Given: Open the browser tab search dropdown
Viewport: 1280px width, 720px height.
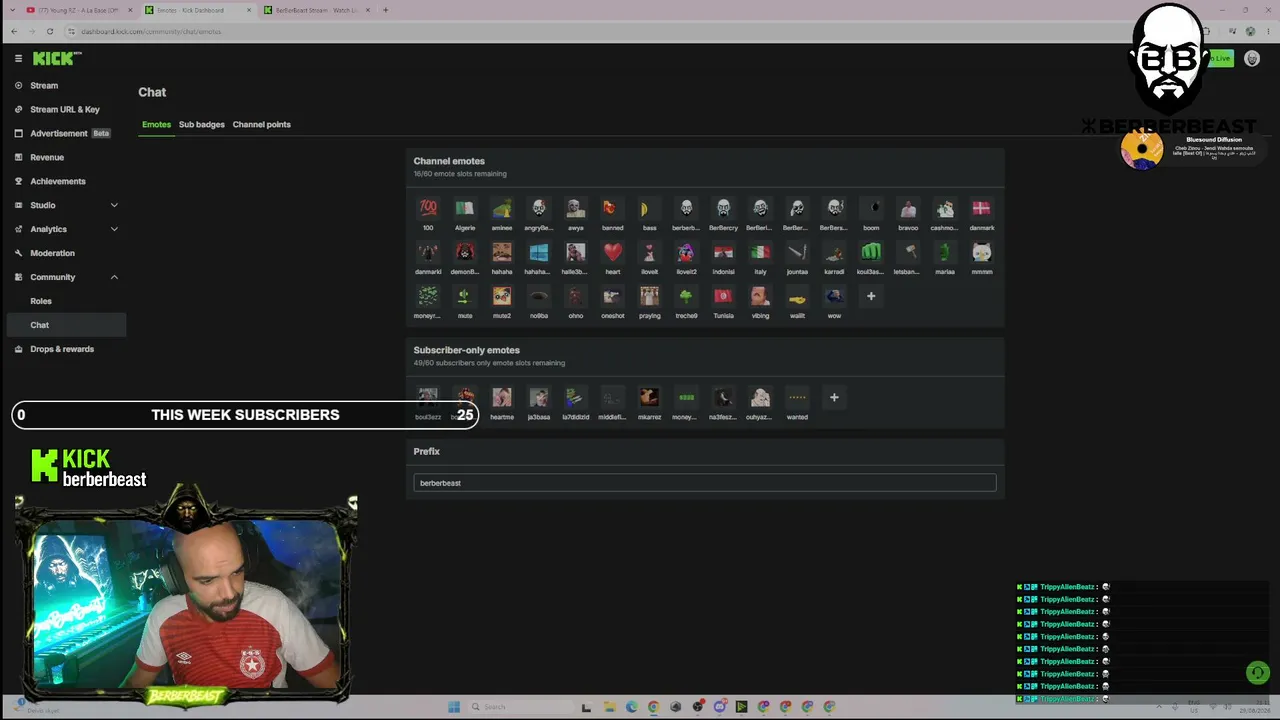Looking at the screenshot, I should [x=14, y=10].
